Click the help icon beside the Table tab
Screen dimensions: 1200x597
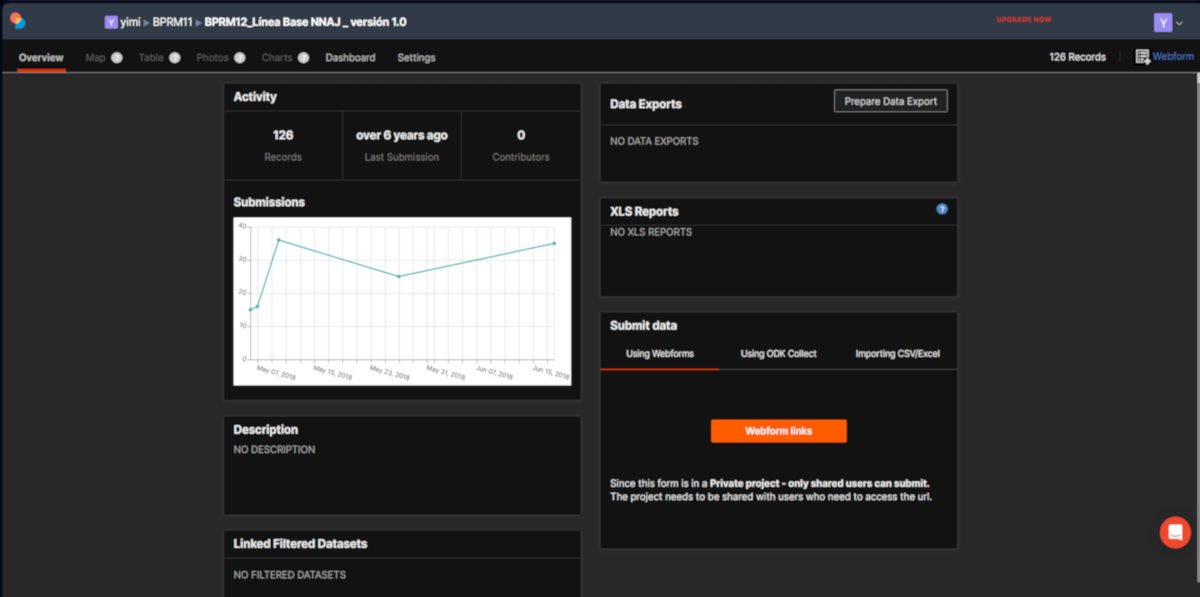(175, 58)
